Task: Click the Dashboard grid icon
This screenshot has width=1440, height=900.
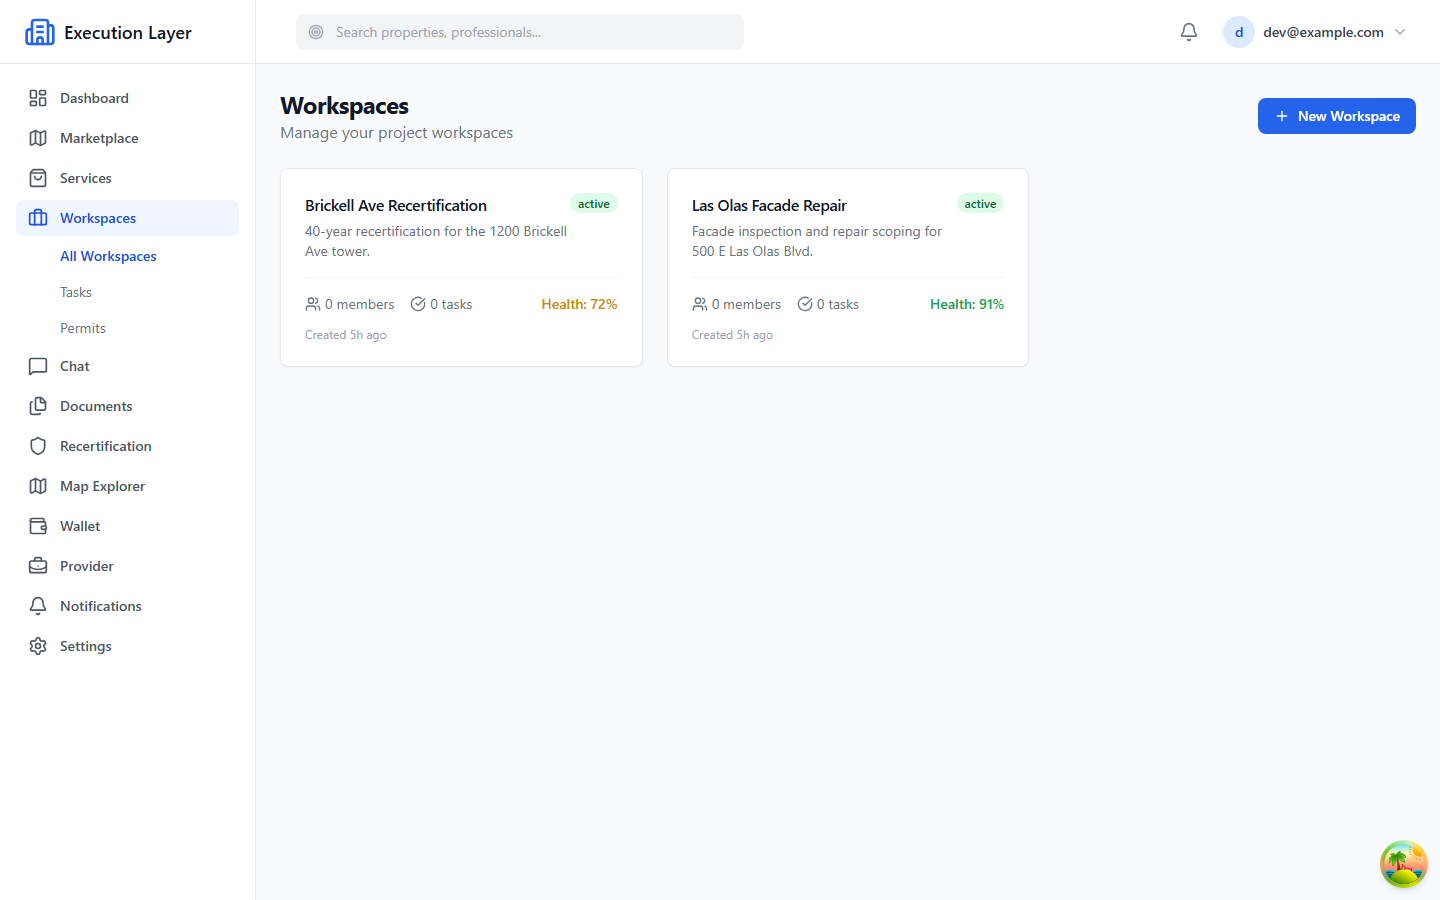Action: (x=38, y=98)
